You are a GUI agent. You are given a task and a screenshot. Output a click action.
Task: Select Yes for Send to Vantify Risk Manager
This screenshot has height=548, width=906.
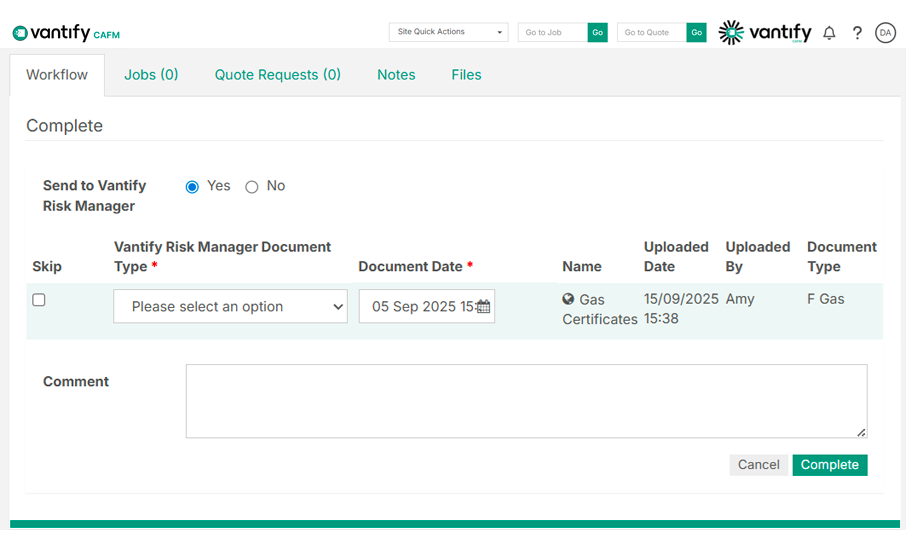pos(192,187)
